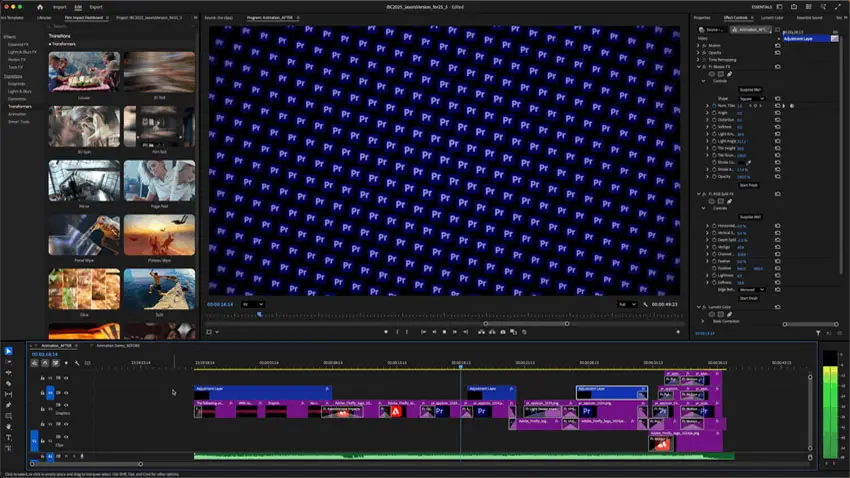Click the Mosaic FX ellipse mask icon
850x478 pixels.
point(712,74)
